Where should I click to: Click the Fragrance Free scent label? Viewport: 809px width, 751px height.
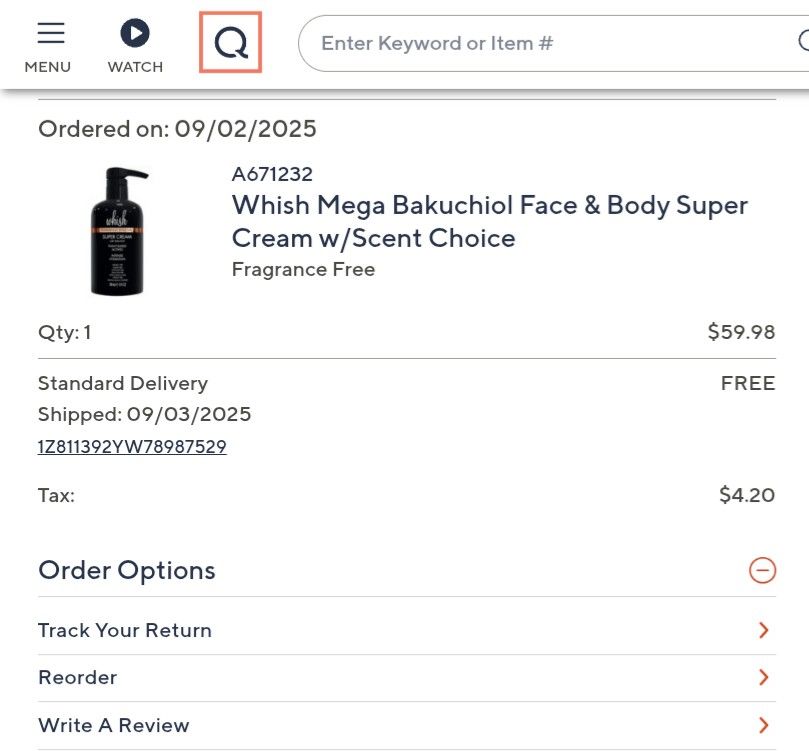coord(303,269)
